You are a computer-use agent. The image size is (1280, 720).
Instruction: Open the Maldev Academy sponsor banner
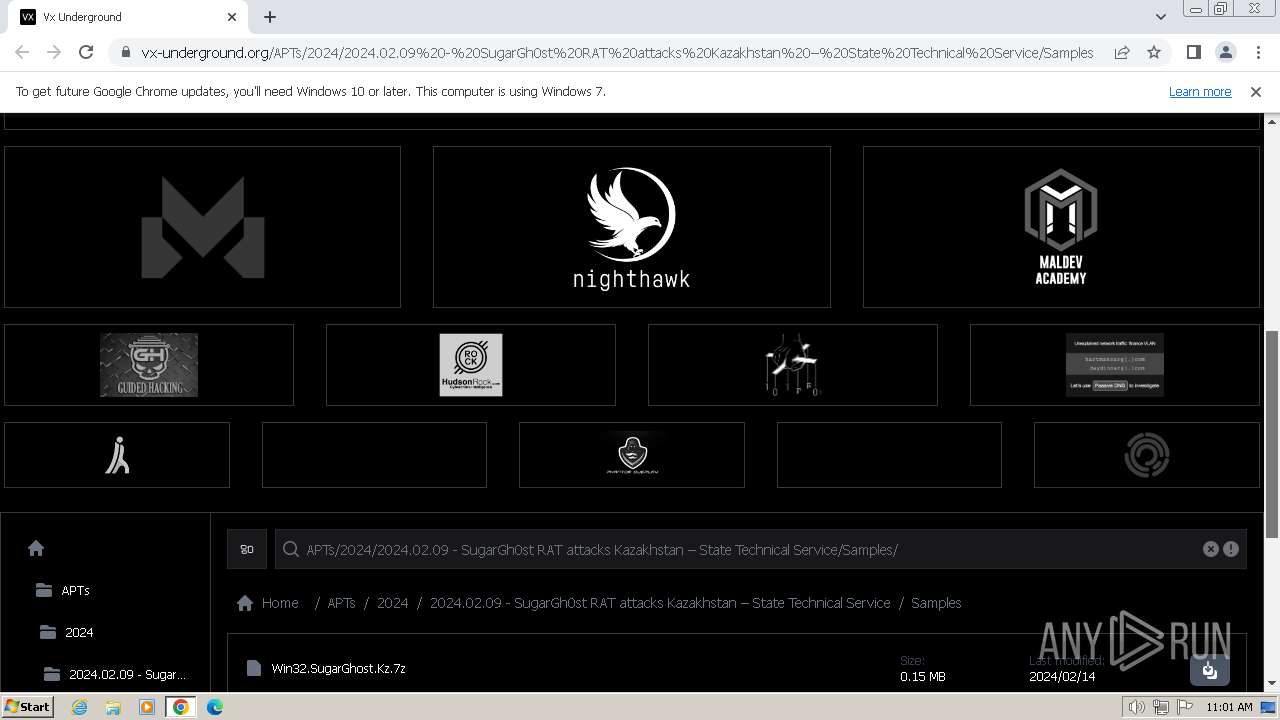coord(1061,227)
